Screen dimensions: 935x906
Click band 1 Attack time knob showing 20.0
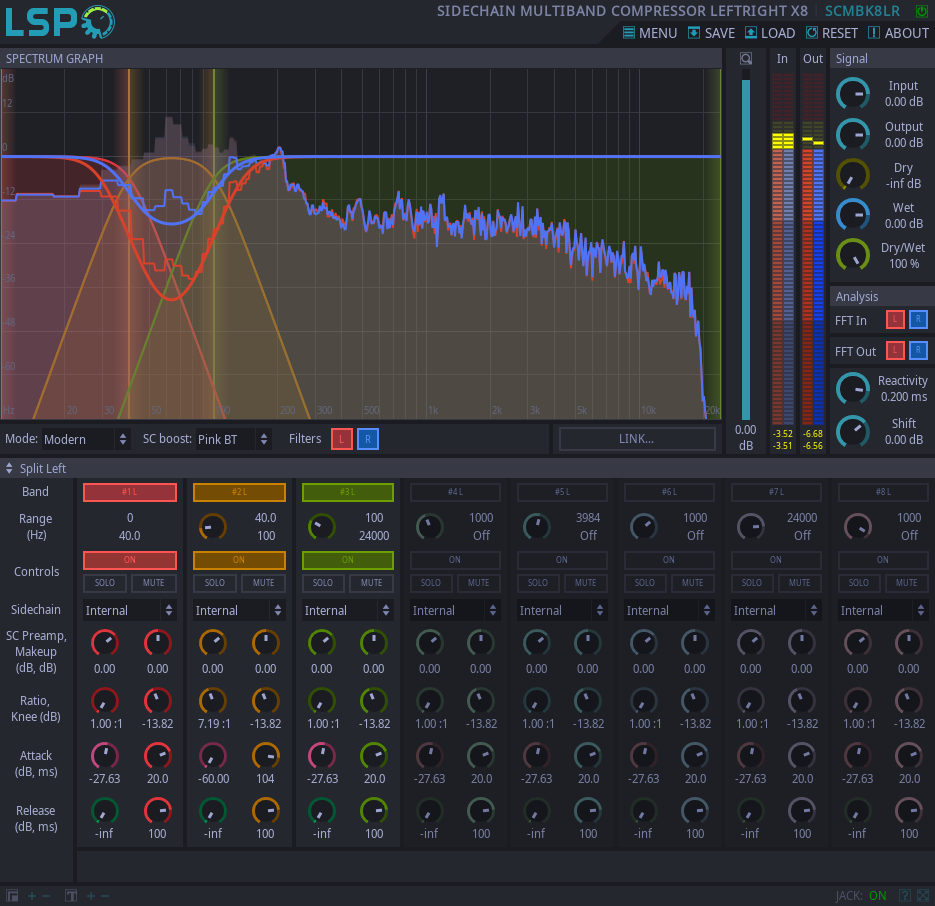[158, 756]
